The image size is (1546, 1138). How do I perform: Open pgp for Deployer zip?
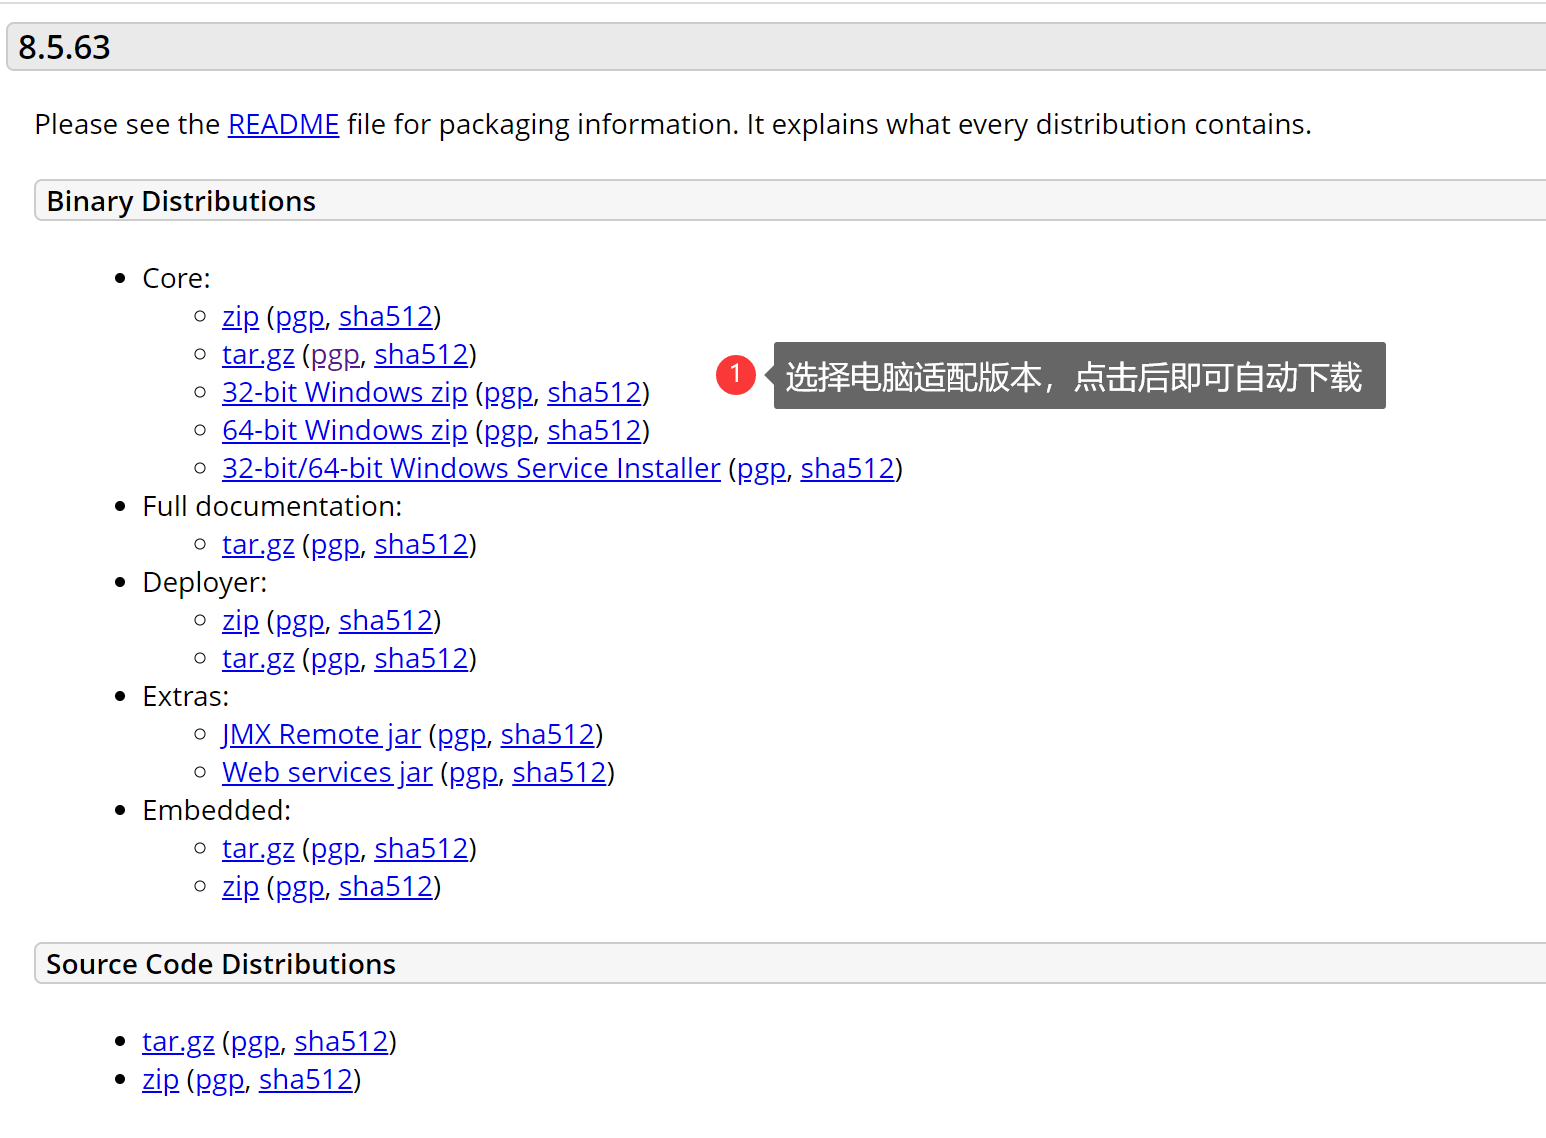pos(300,621)
